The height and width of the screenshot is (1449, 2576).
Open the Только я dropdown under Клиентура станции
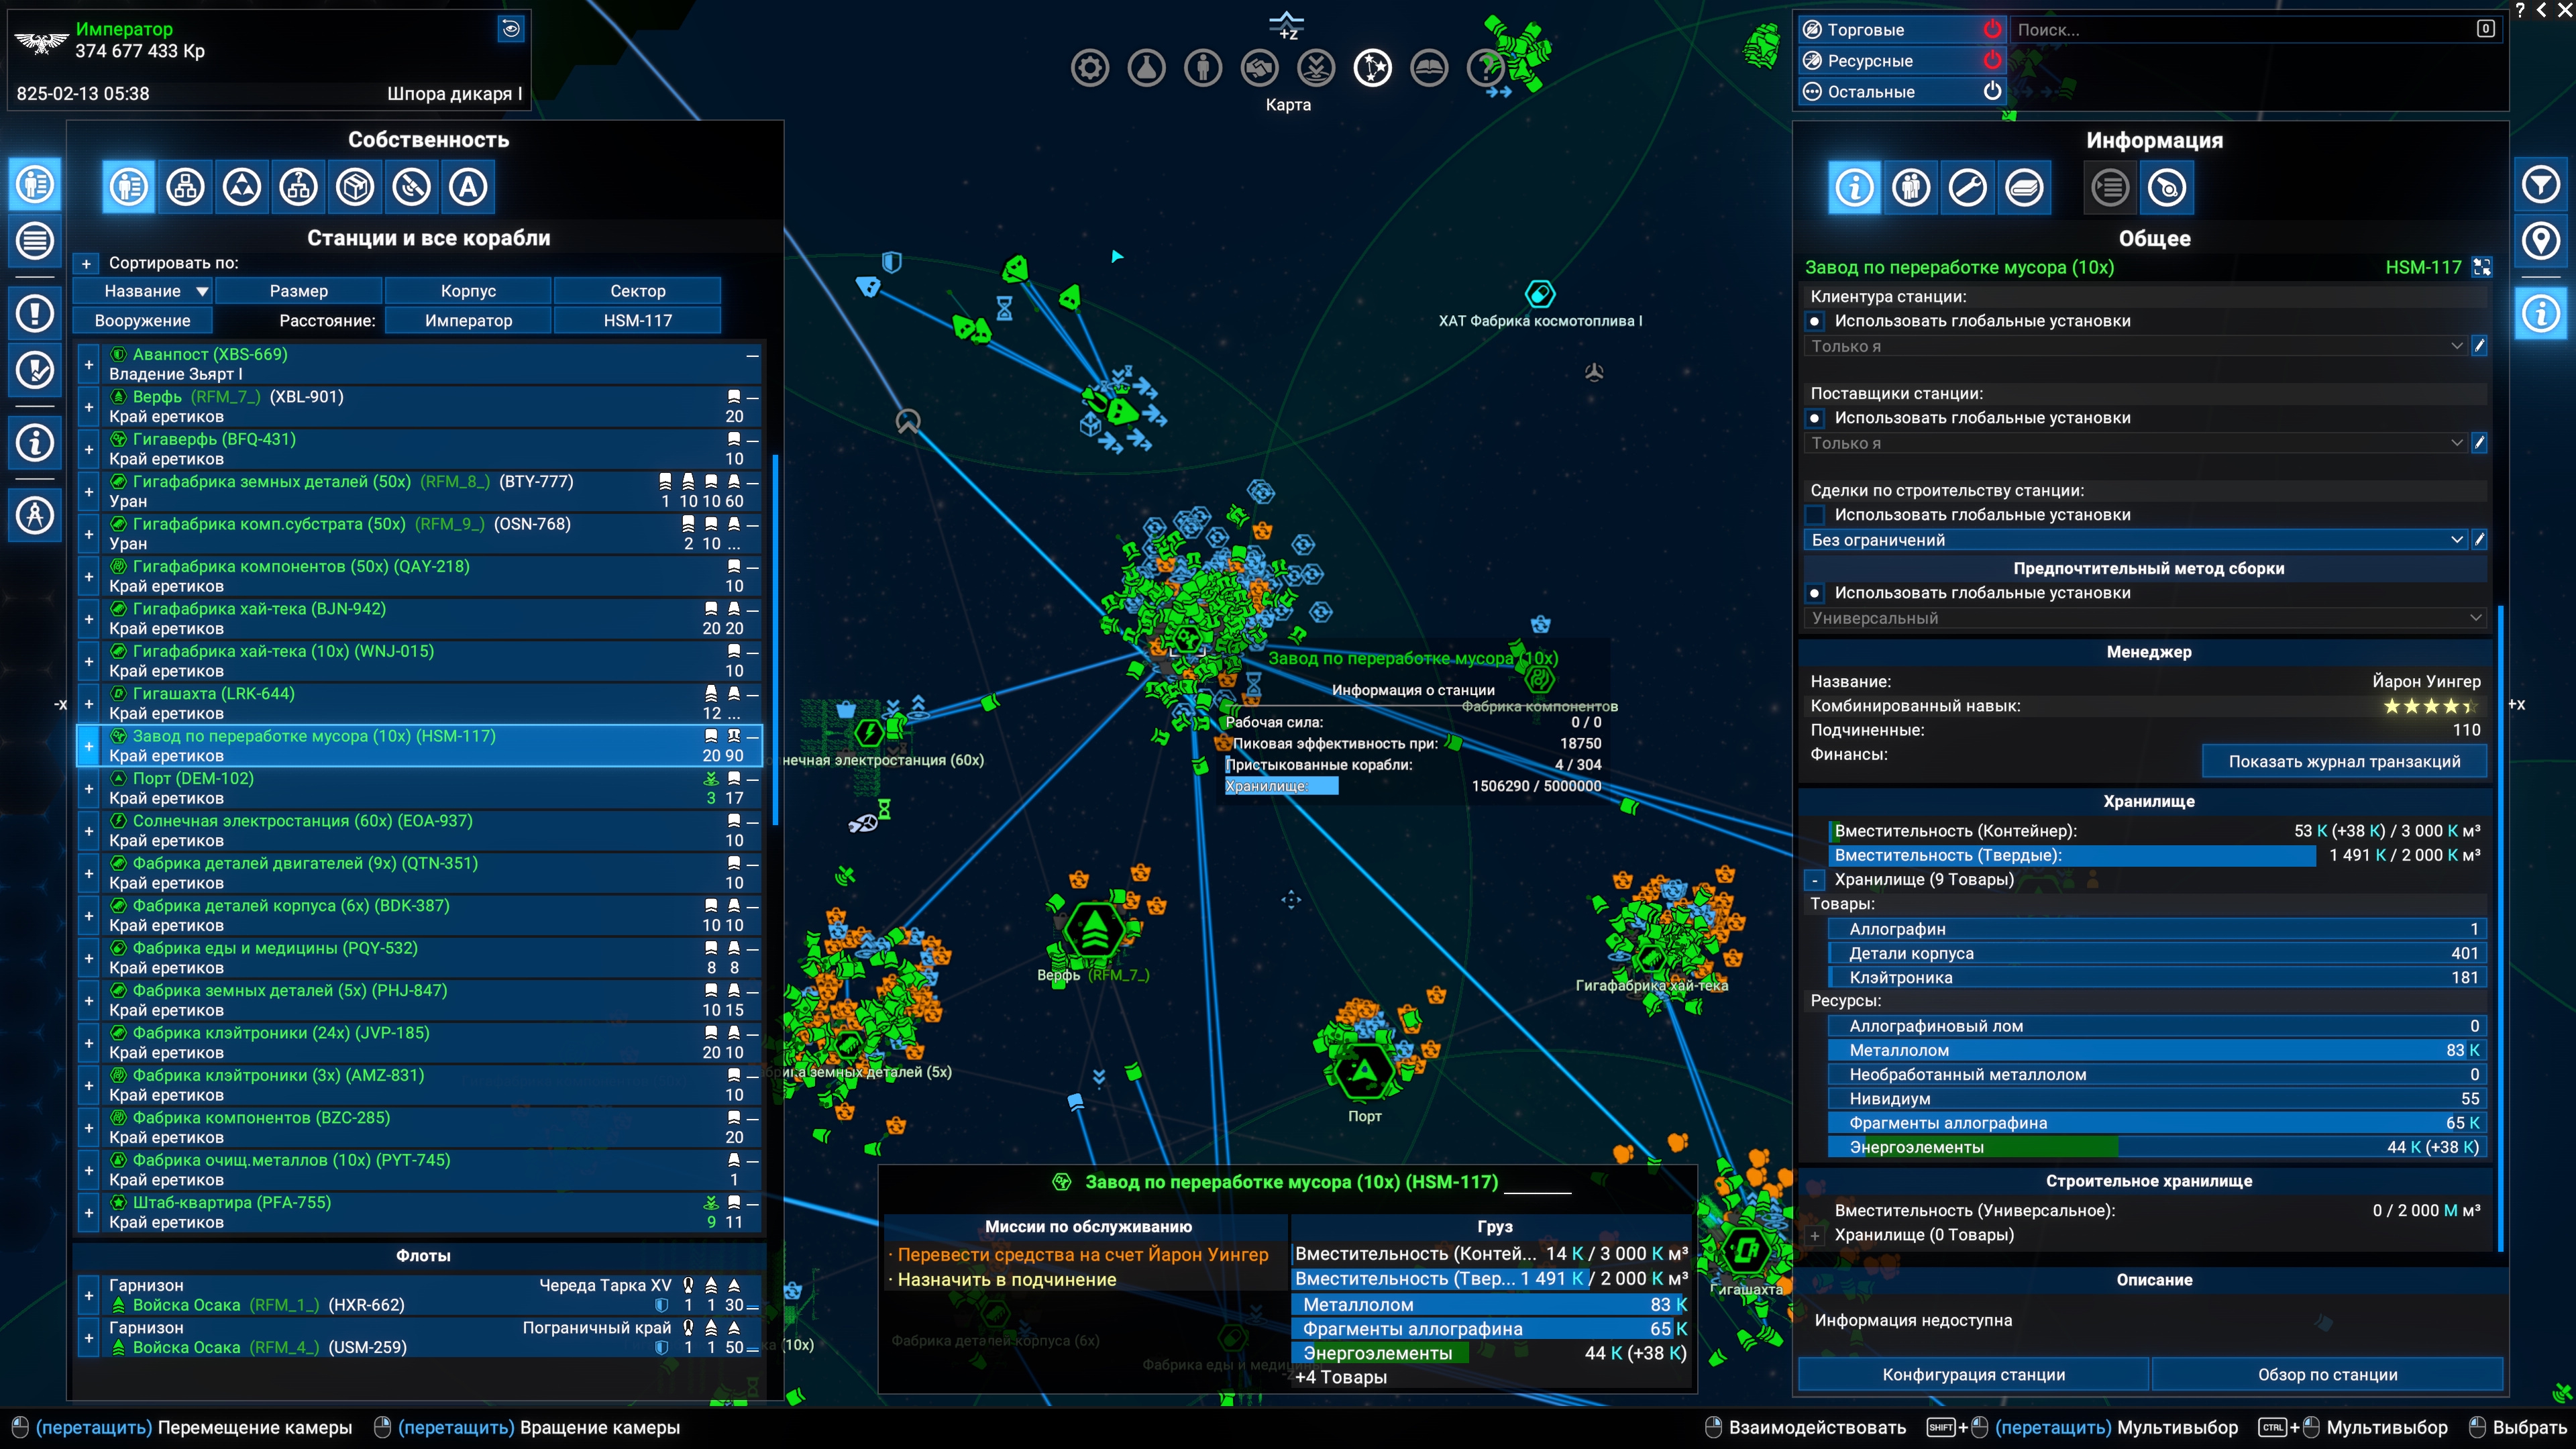(x=2136, y=346)
